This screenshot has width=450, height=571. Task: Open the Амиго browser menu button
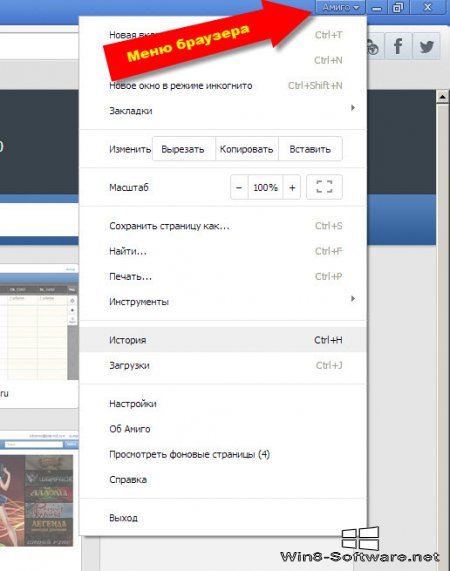(340, 7)
